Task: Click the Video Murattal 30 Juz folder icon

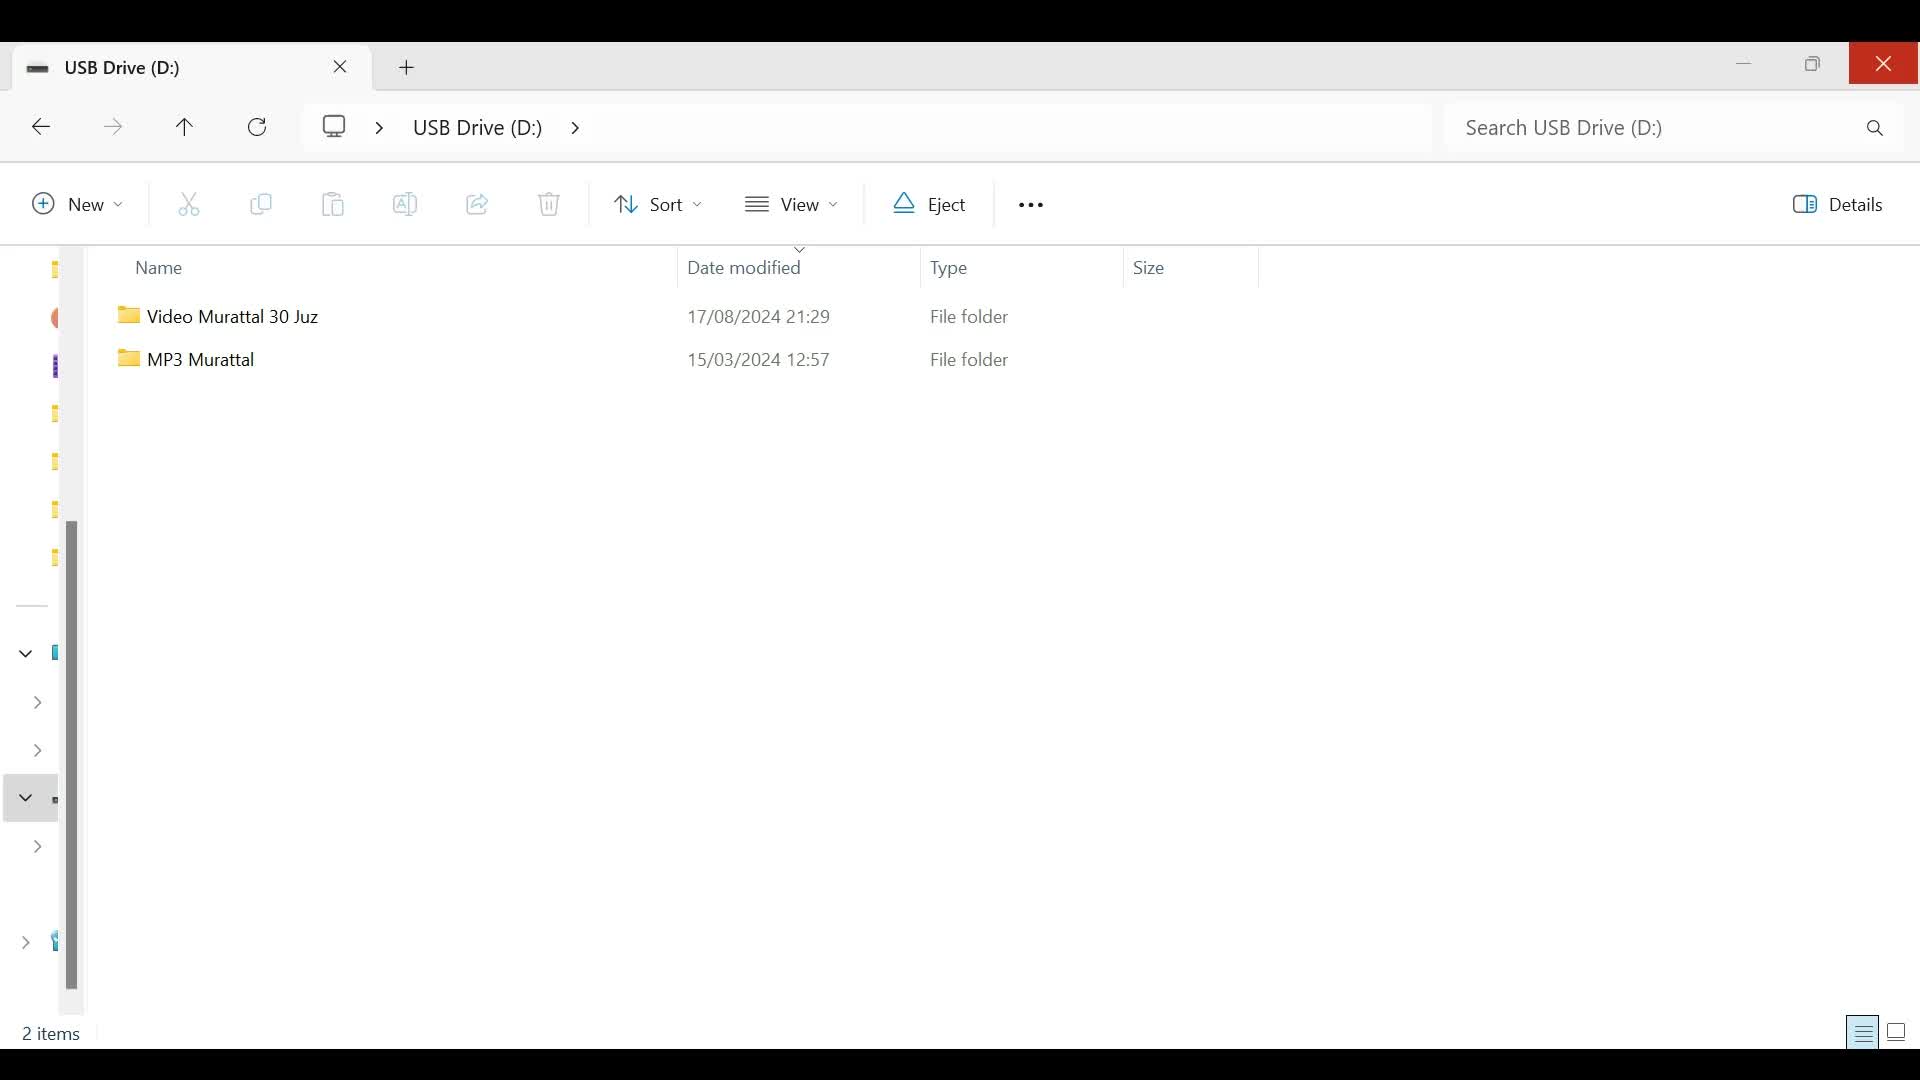Action: coord(129,316)
